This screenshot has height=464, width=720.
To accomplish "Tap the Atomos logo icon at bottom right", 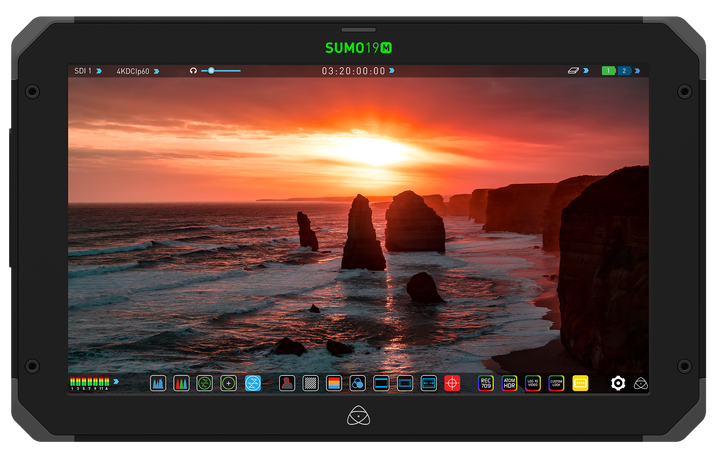I will click(x=641, y=383).
